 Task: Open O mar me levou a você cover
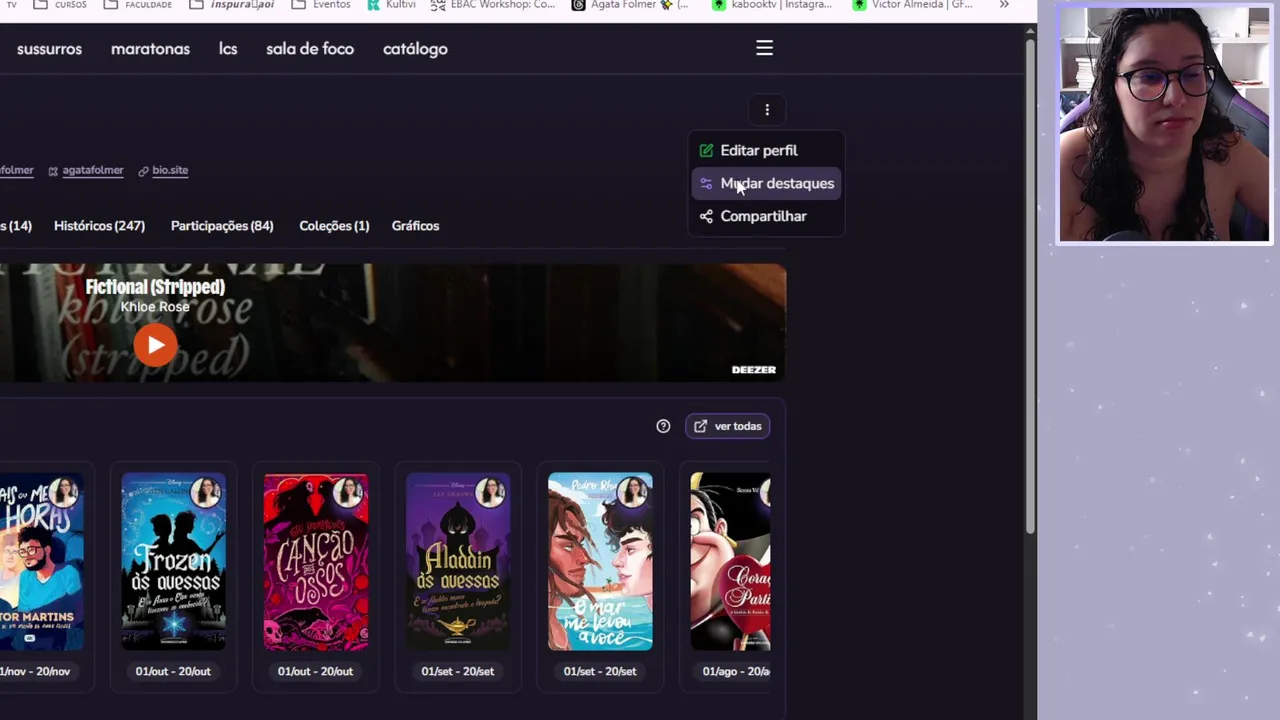click(x=600, y=562)
